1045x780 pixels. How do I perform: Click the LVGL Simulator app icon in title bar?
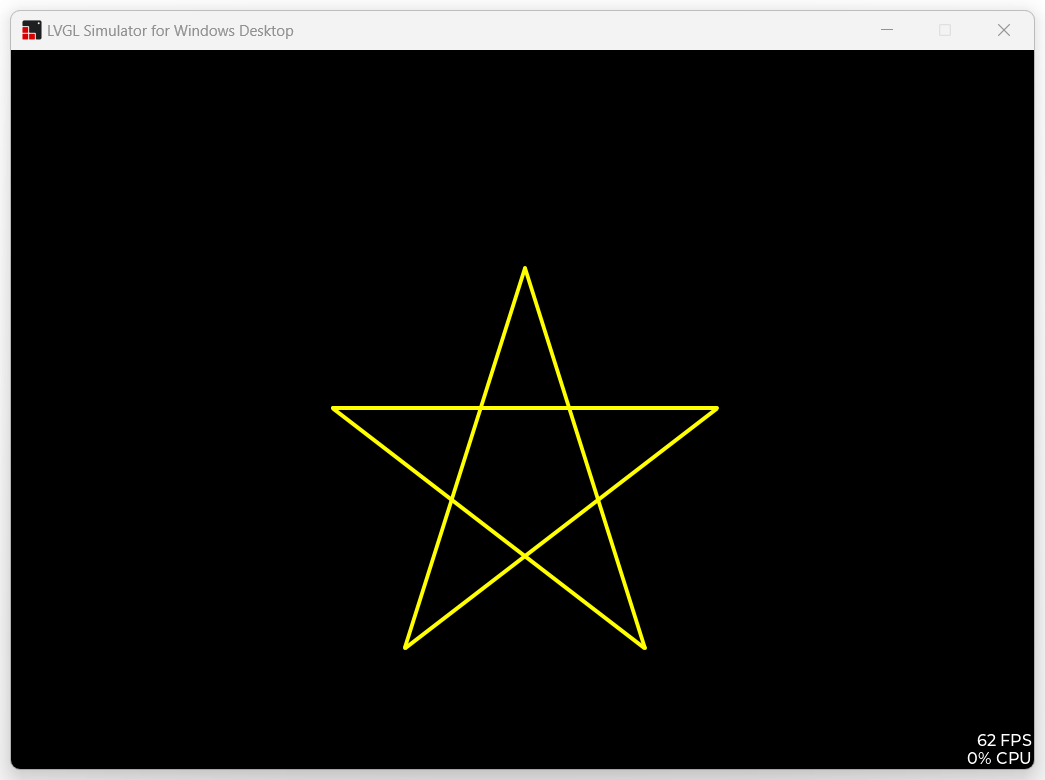pyautogui.click(x=32, y=30)
